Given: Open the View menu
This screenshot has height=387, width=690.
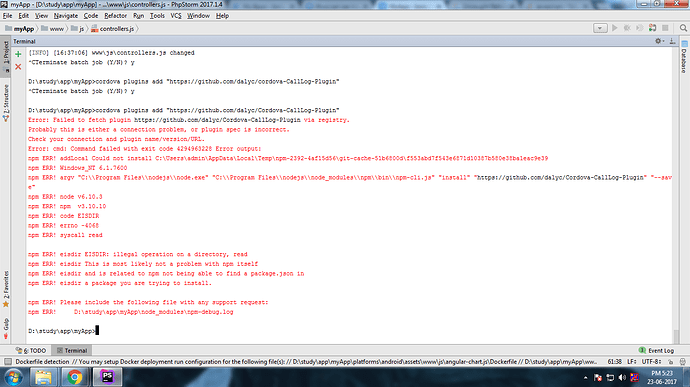Looking at the screenshot, I should point(41,16).
